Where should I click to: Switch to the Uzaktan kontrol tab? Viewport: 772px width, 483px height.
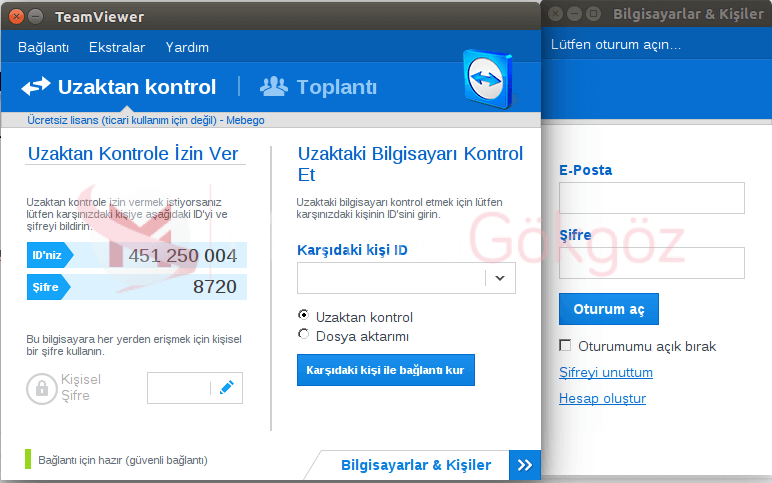(x=119, y=87)
